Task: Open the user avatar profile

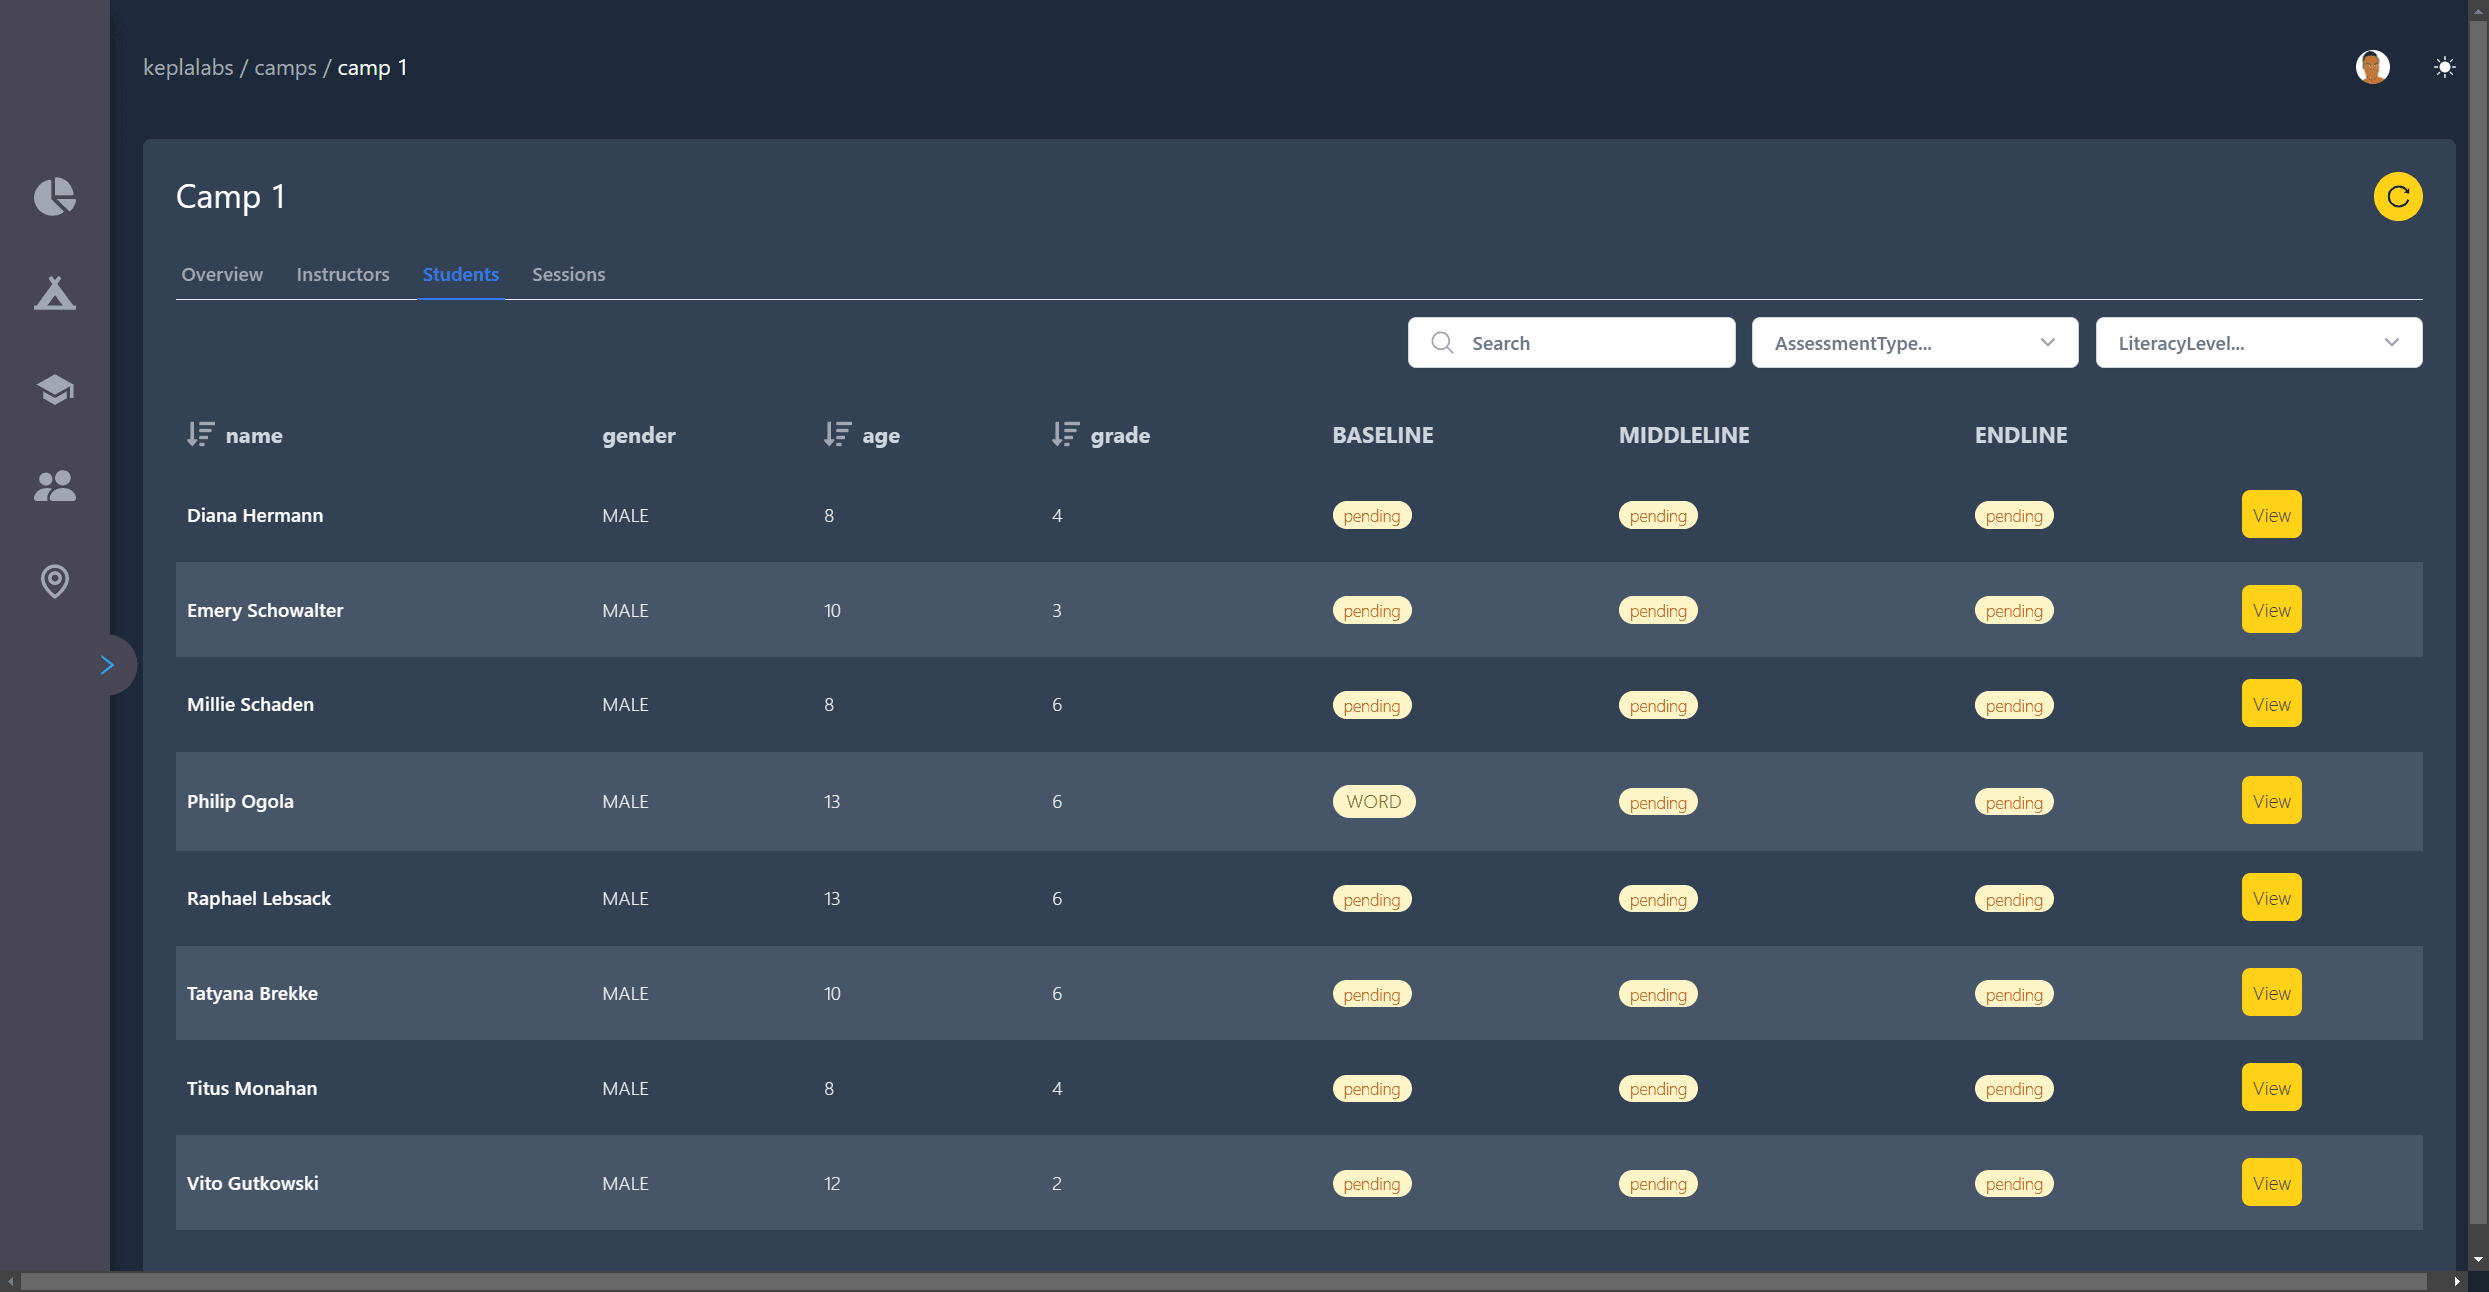Action: (x=2372, y=67)
